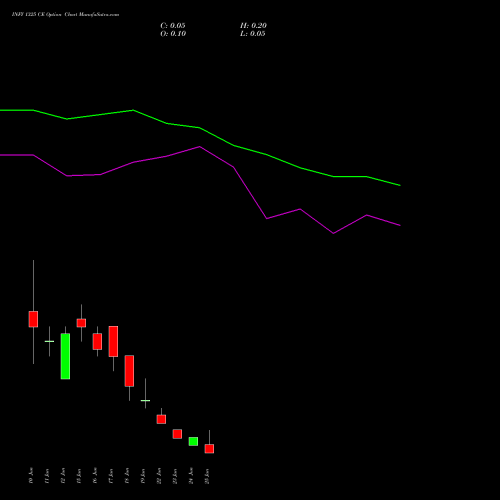Click the red candle for 23 Jun
500x500 pixels.
point(177,434)
